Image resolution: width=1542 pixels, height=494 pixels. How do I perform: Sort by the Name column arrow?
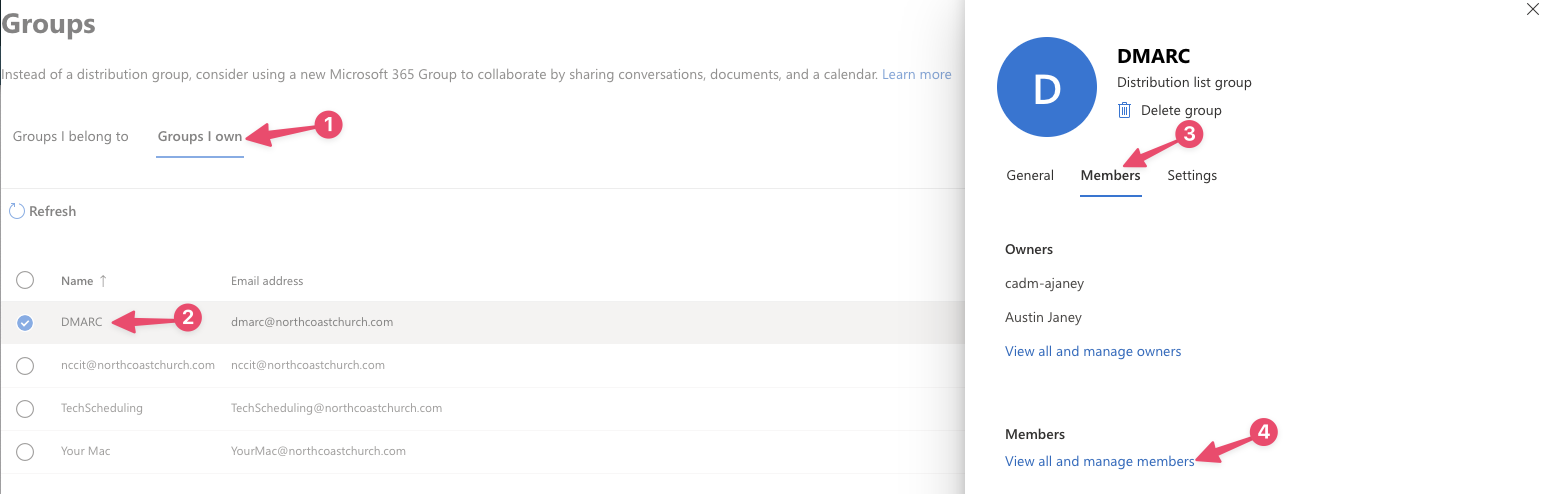tap(102, 281)
